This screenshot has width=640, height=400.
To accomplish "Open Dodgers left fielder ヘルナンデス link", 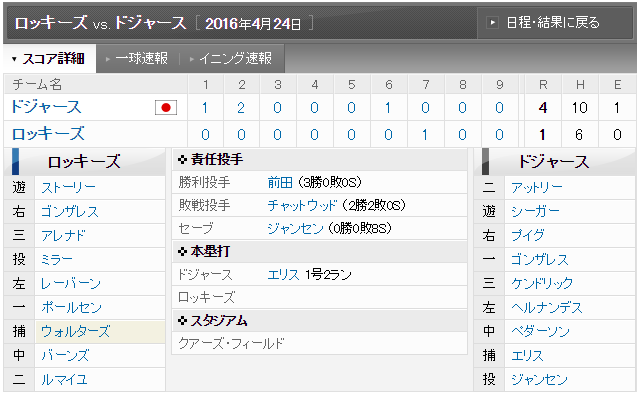I will [547, 308].
